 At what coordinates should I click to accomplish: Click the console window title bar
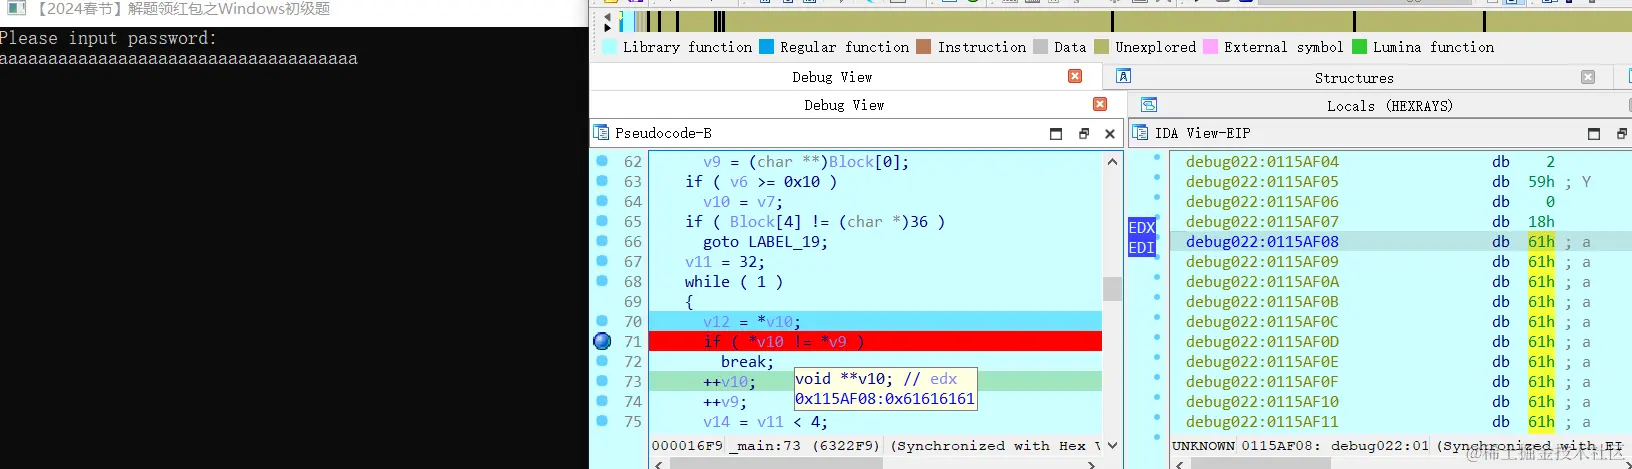click(x=294, y=10)
